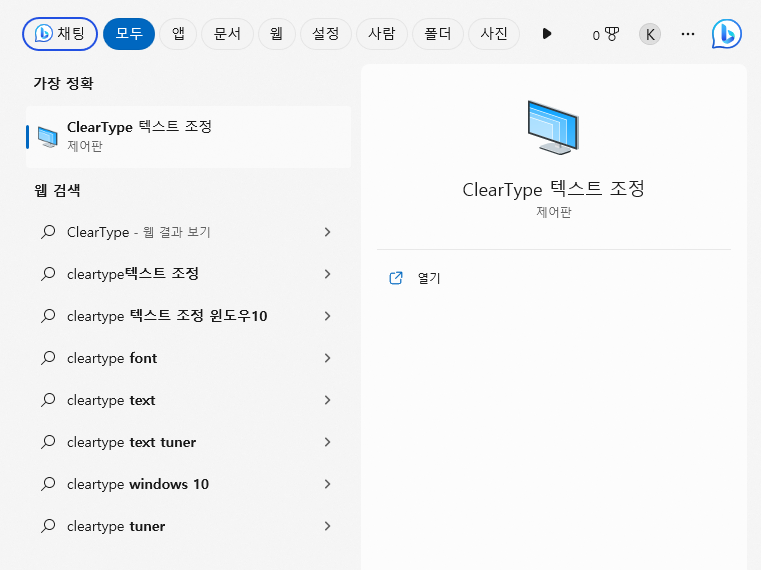Viewport: 761px width, 570px height.
Task: Expand chevron for cleartype windows 10
Action: tap(328, 484)
